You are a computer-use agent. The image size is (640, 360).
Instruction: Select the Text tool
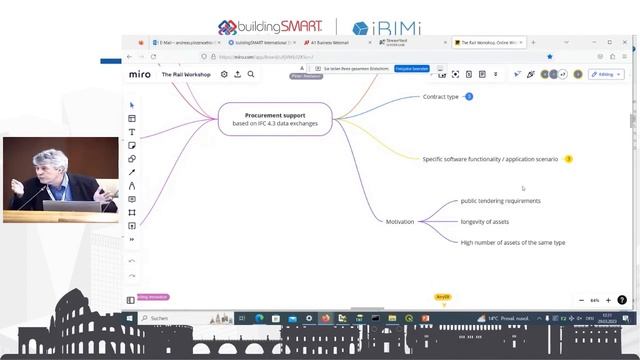pyautogui.click(x=131, y=132)
